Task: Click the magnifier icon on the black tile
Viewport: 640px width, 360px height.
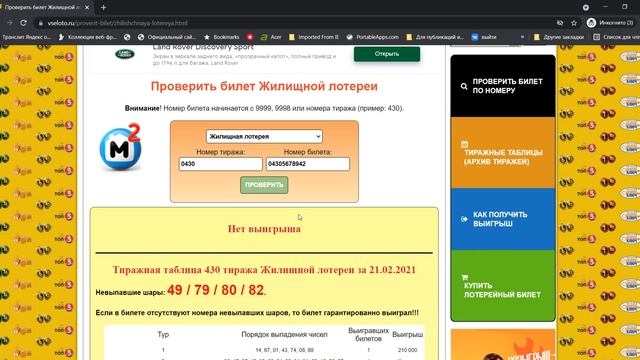Action: coord(464,86)
